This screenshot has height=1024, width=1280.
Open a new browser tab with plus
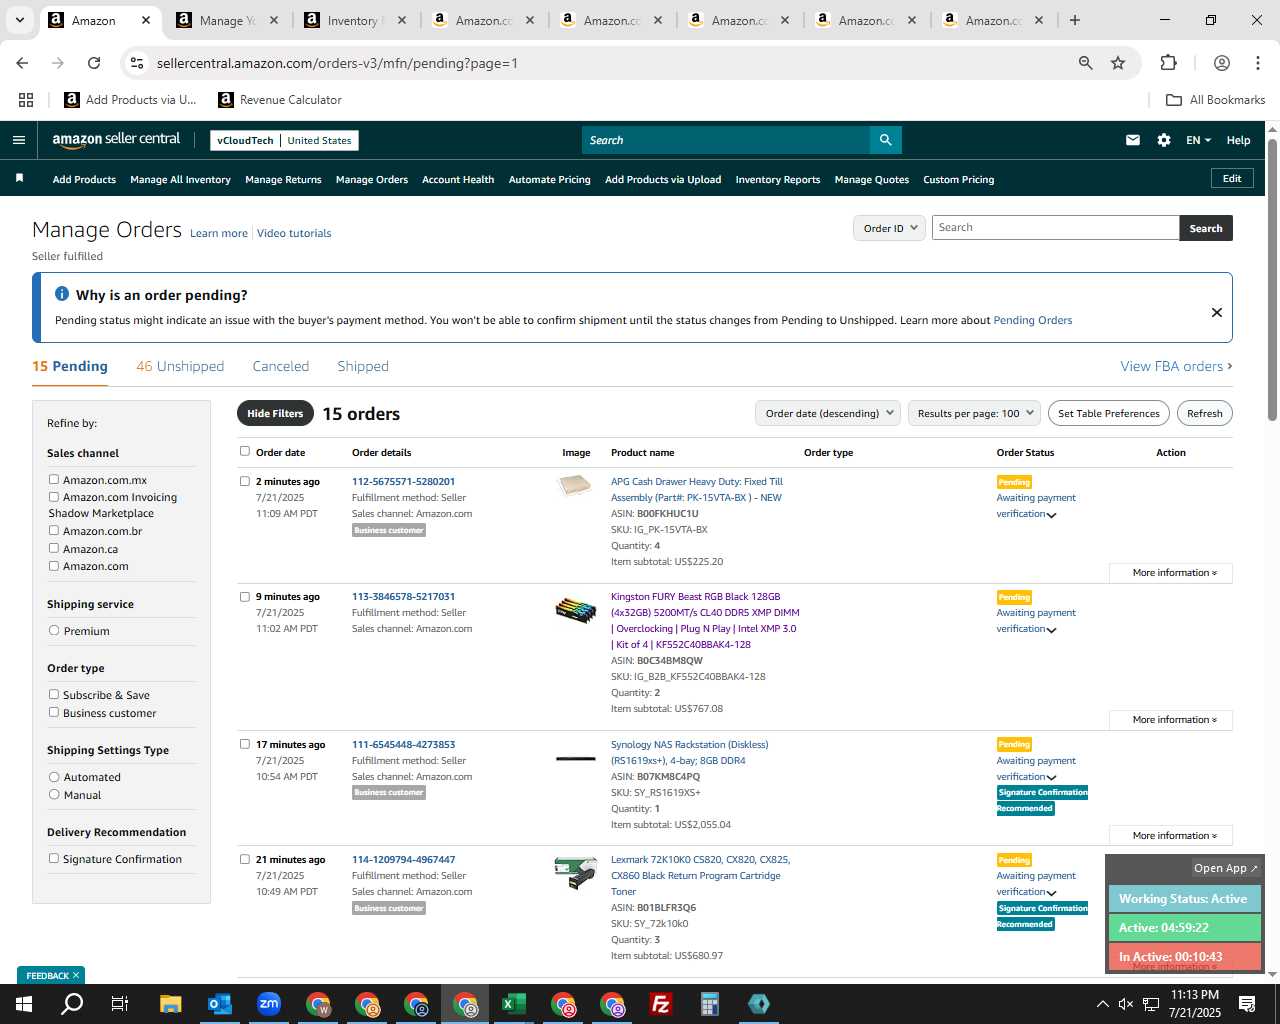(x=1075, y=20)
